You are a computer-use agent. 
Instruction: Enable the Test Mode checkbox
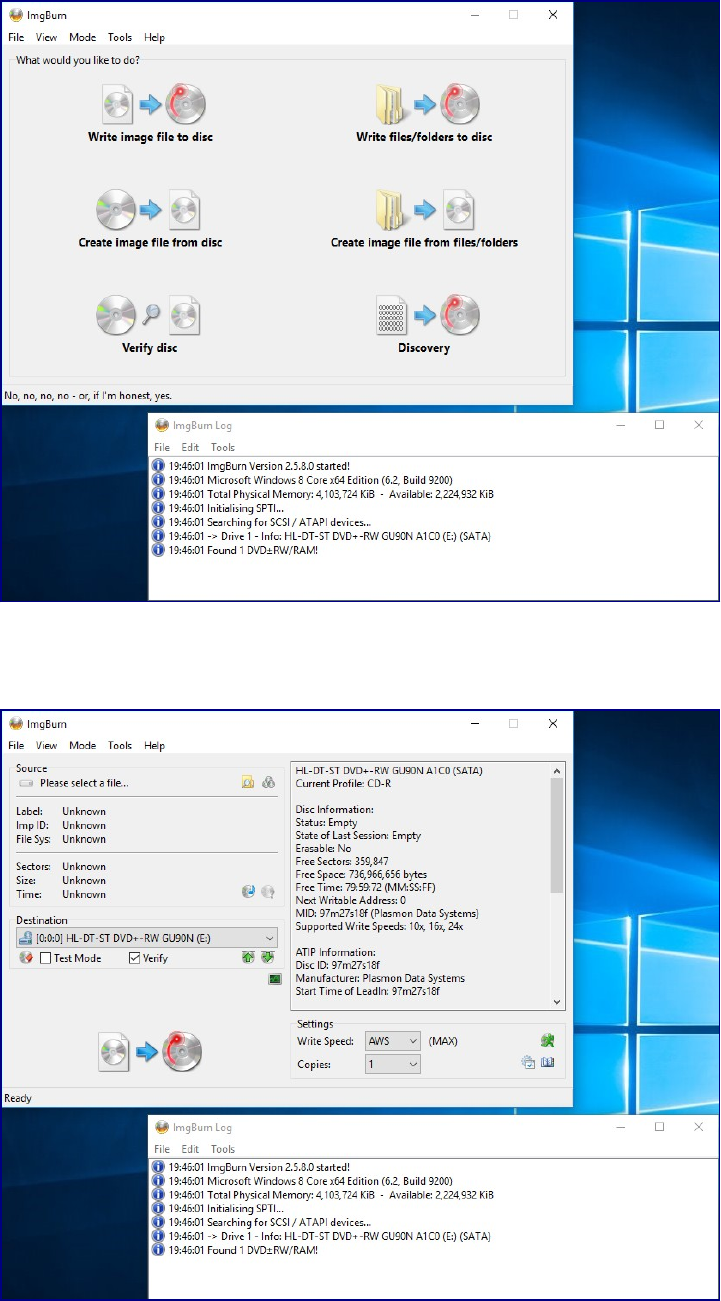tap(45, 958)
